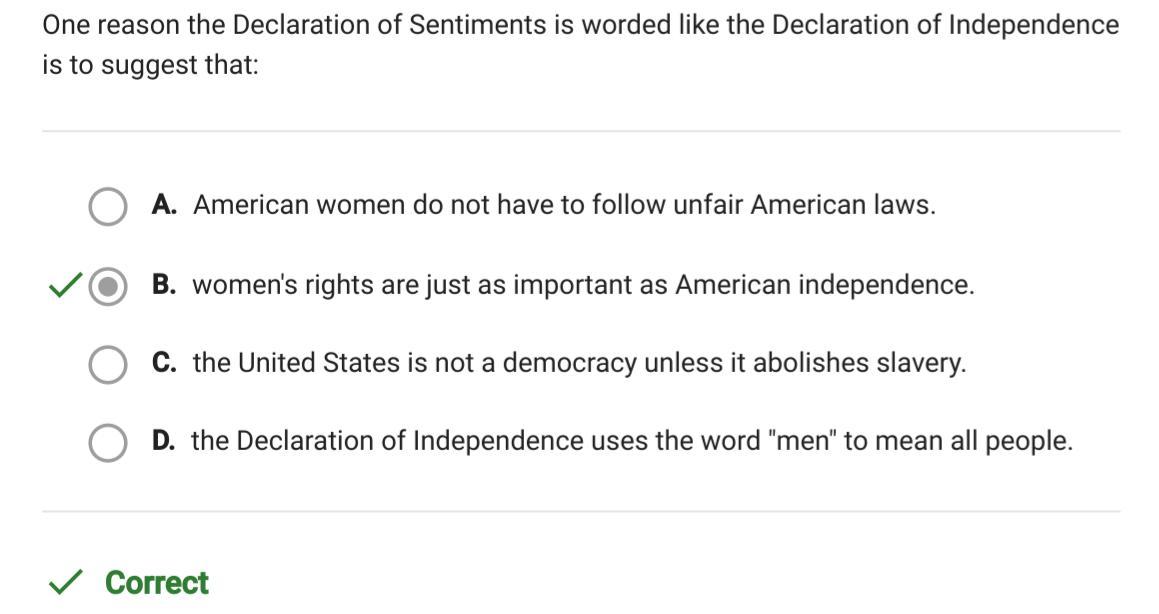Click the bold letter B label
1159x614 pixels.
[164, 285]
